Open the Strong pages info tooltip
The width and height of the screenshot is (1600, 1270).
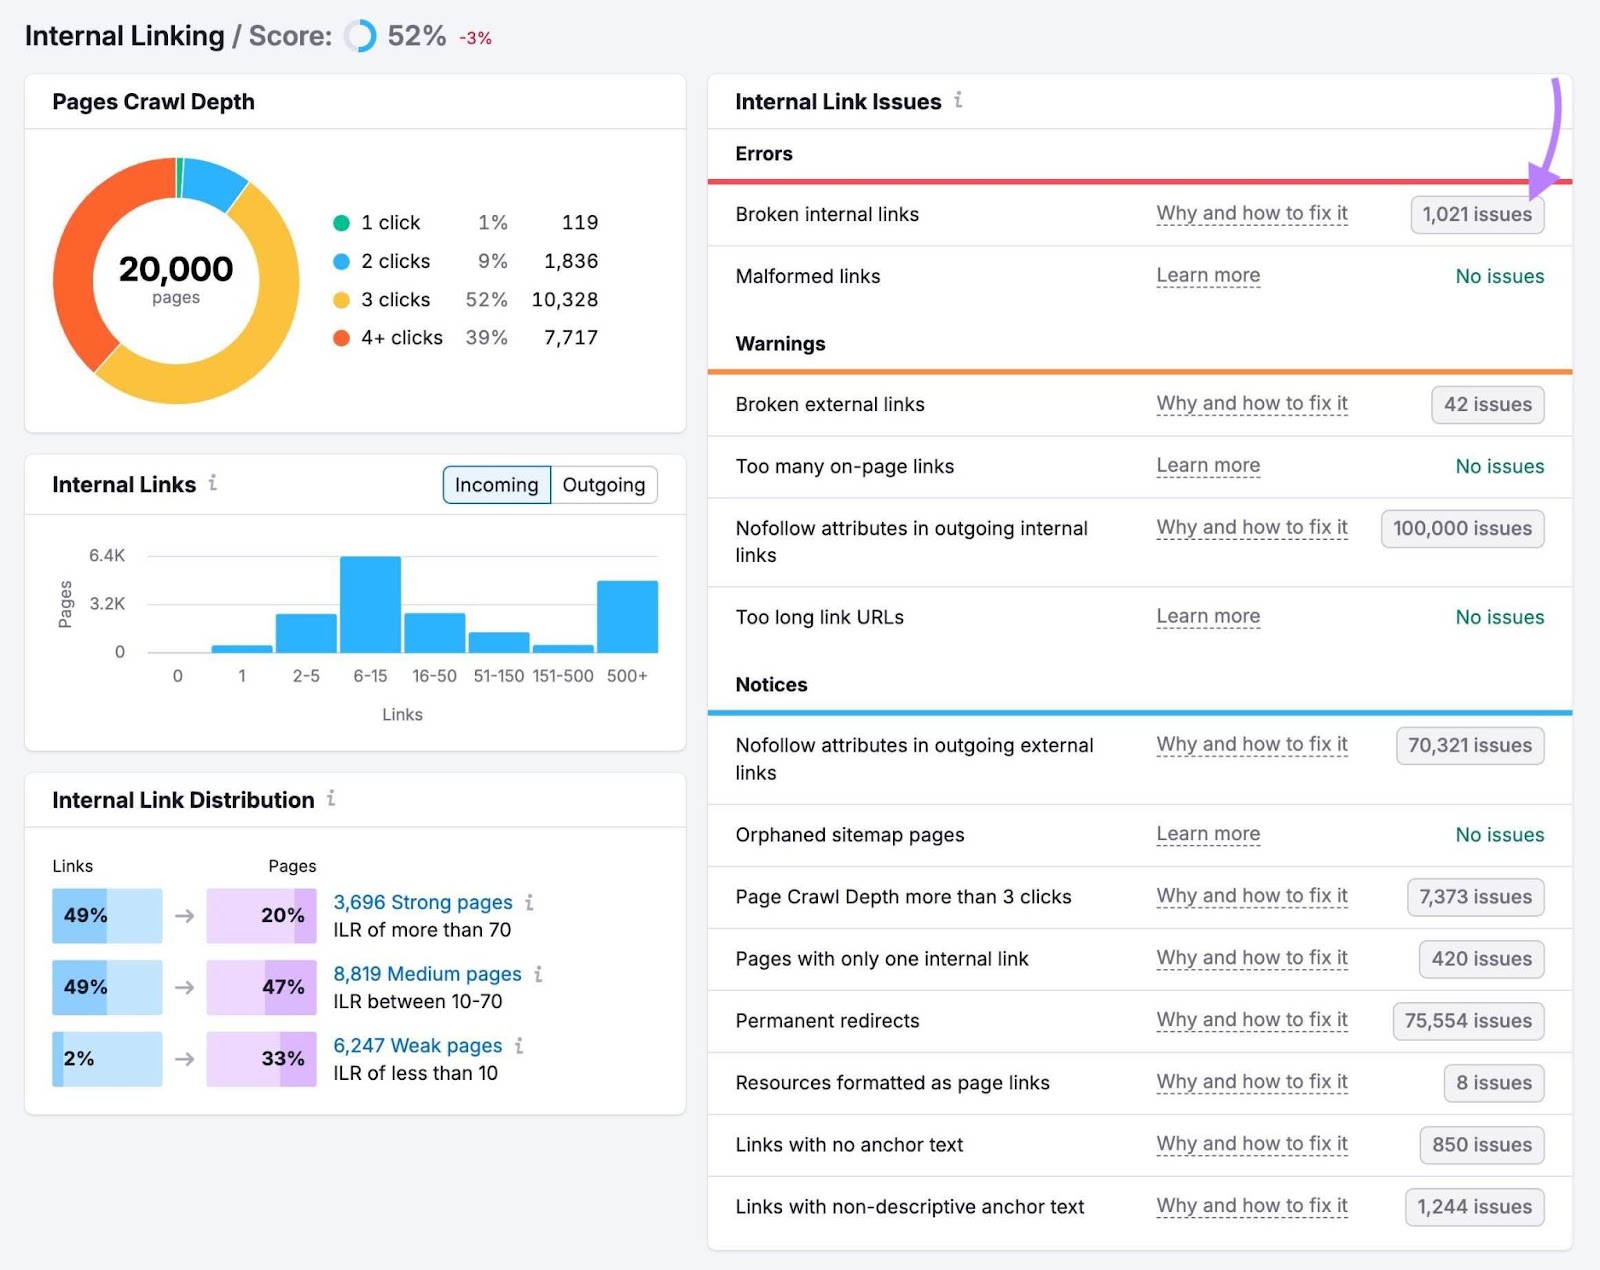pos(531,902)
